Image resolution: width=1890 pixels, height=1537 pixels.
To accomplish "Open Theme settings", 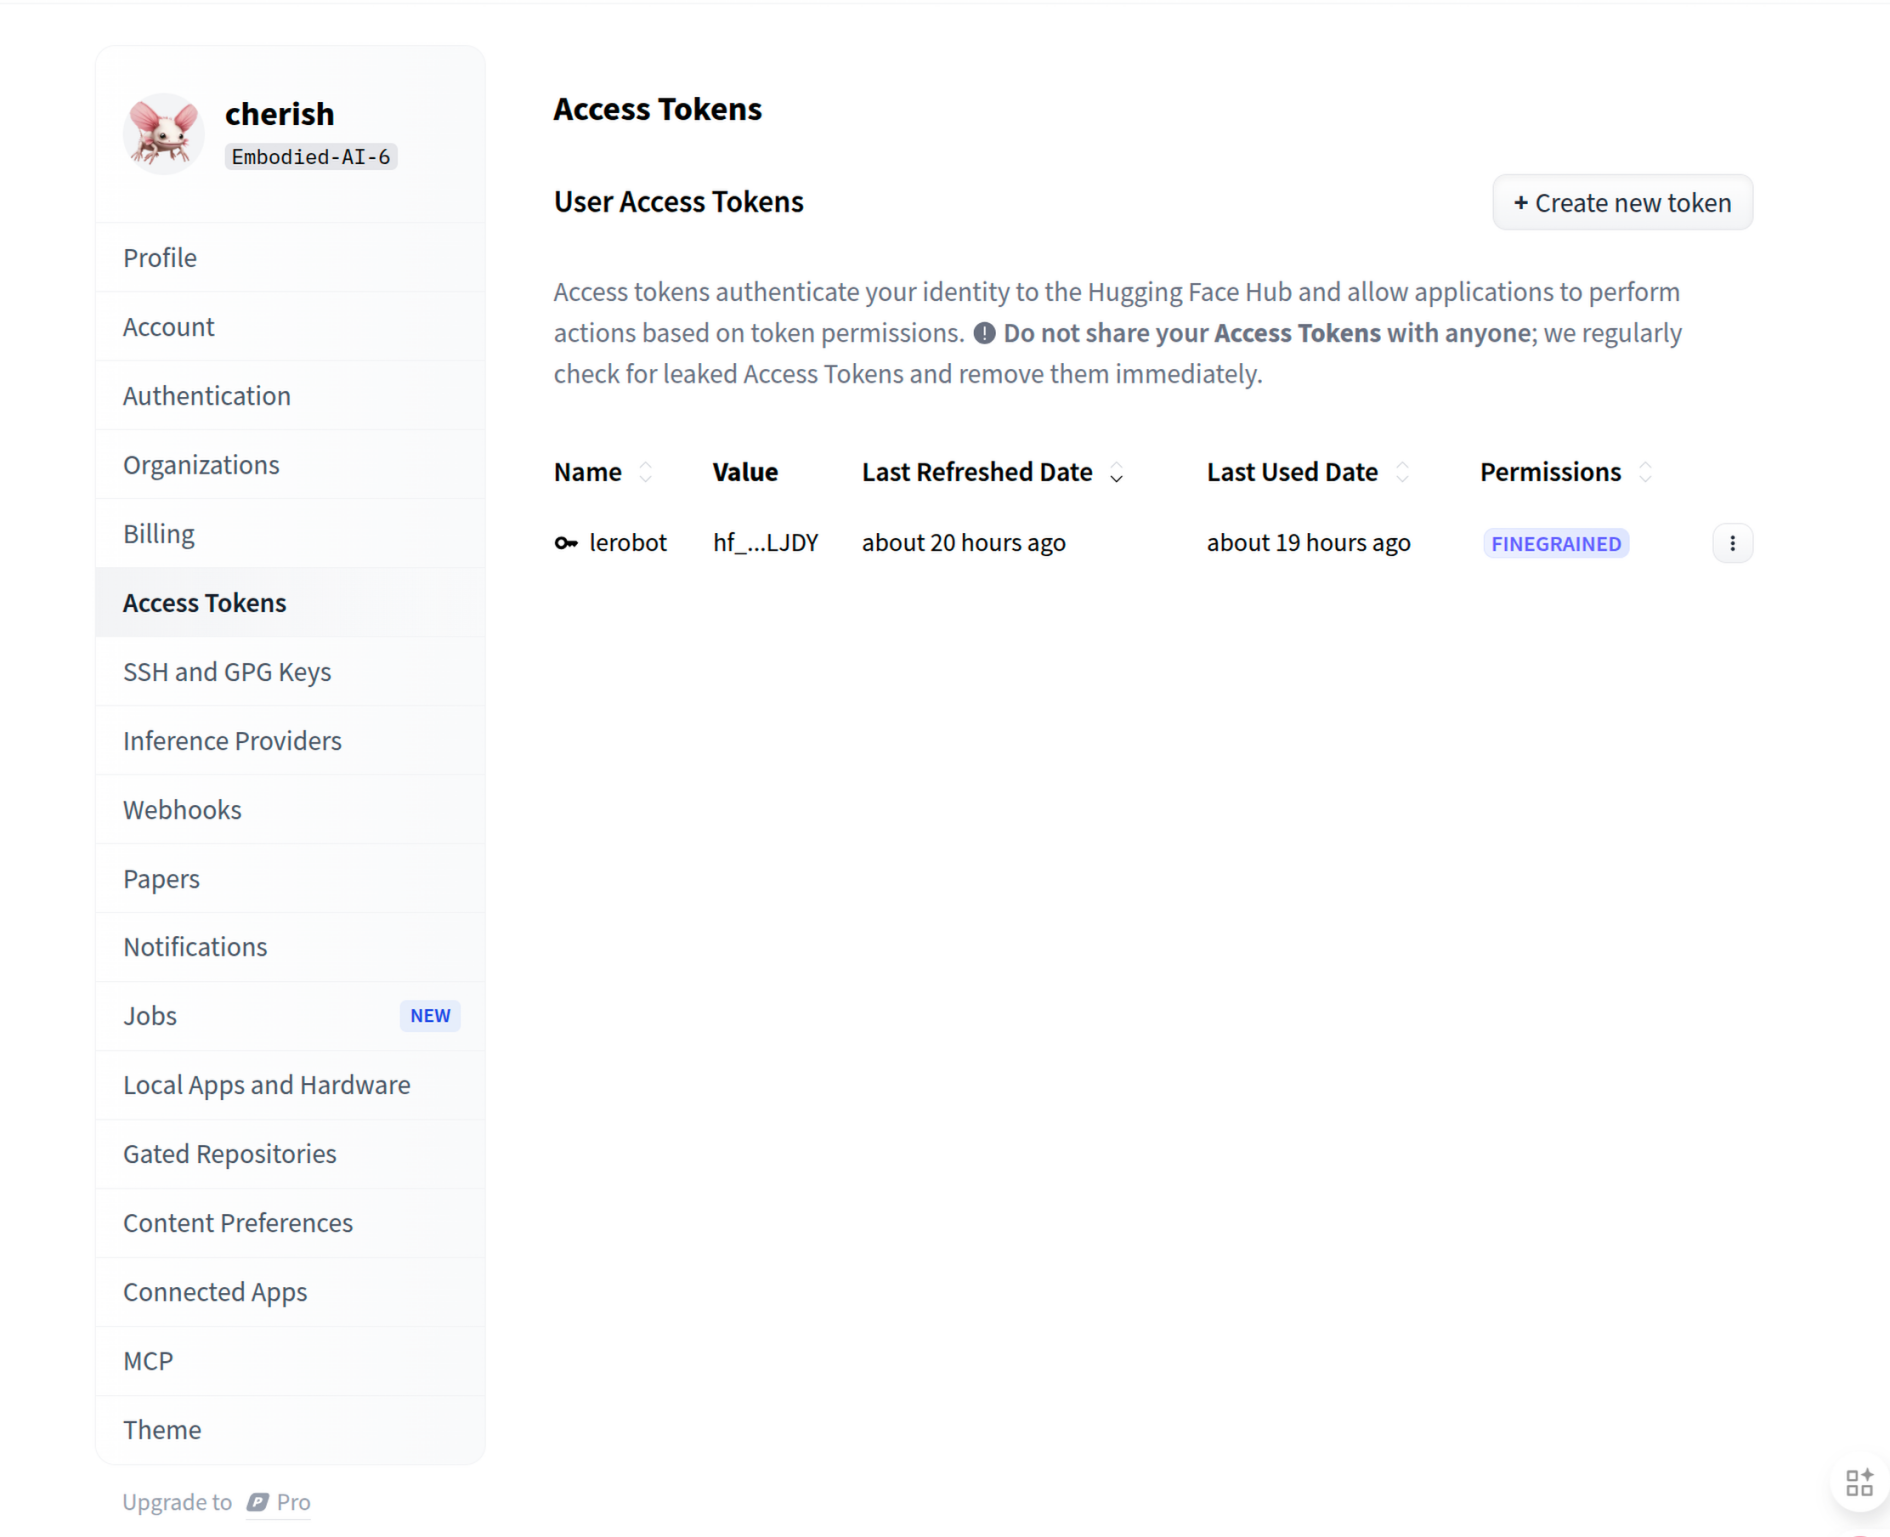I will (290, 1430).
